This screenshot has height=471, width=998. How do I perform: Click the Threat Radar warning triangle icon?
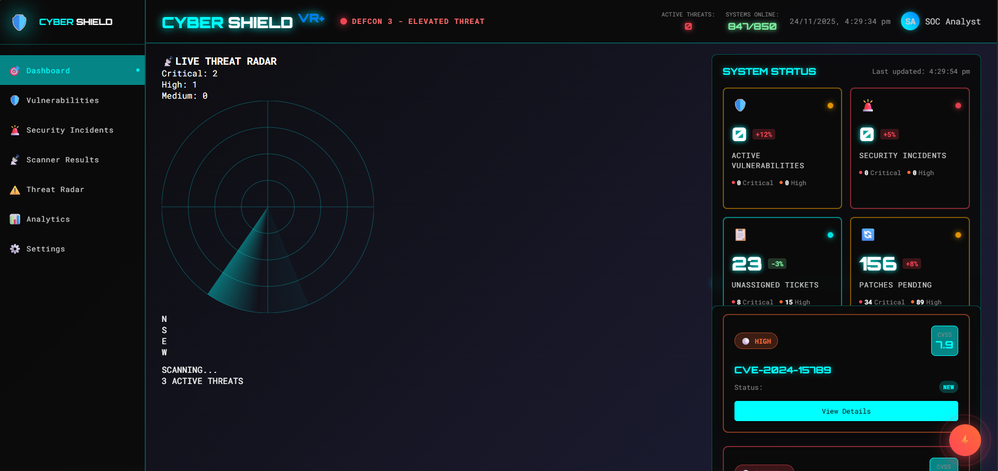coord(15,190)
